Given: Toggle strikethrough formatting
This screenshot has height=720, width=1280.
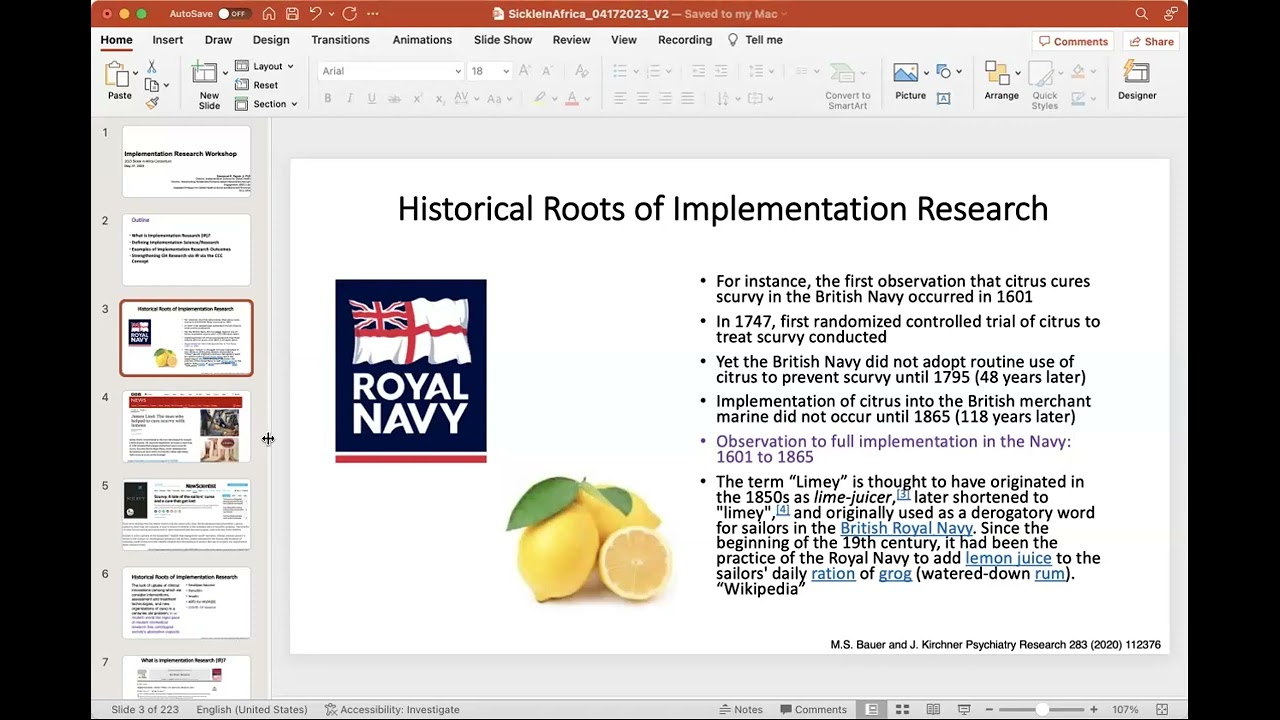Looking at the screenshot, I should click(x=394, y=98).
